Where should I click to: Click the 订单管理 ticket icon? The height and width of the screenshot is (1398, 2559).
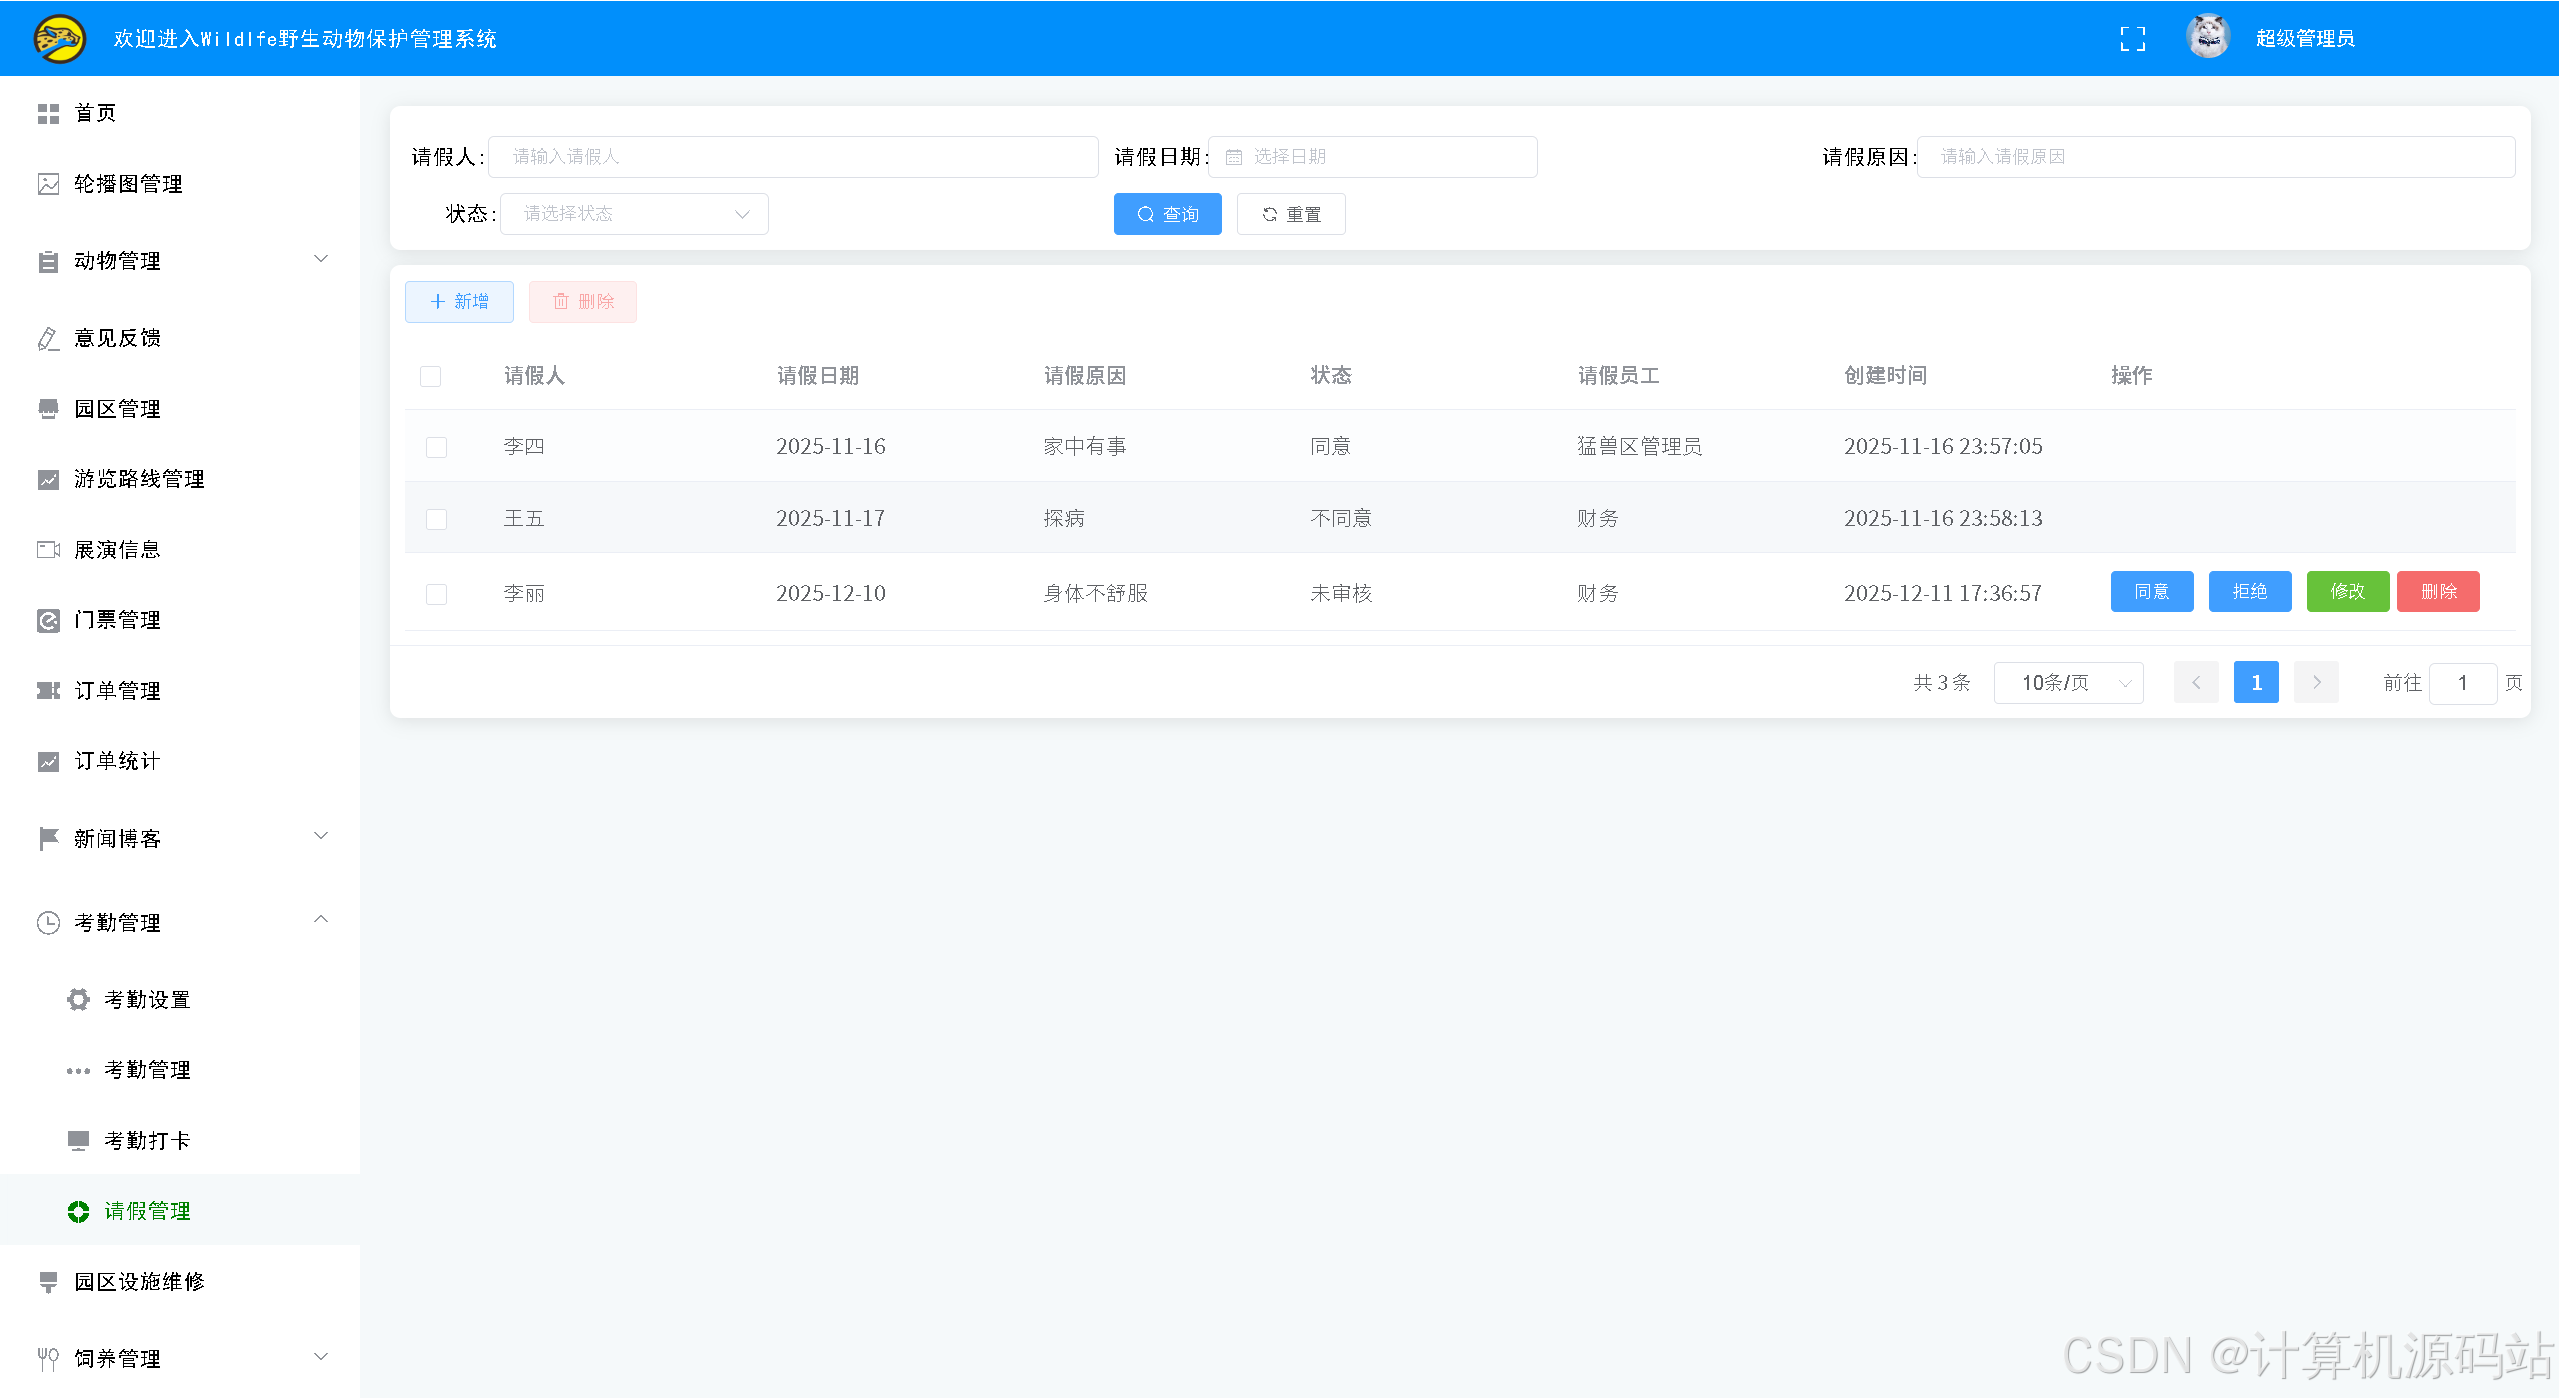coord(48,691)
